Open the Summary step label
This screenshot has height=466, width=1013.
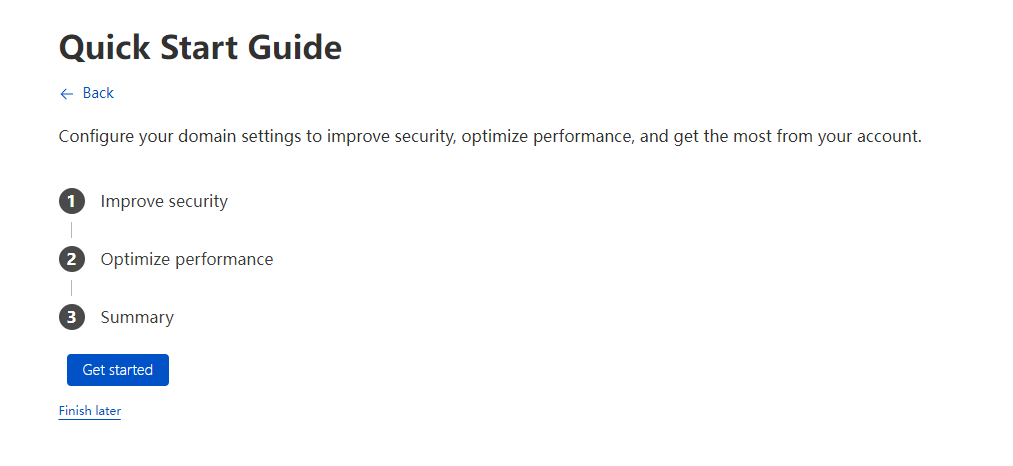(137, 317)
